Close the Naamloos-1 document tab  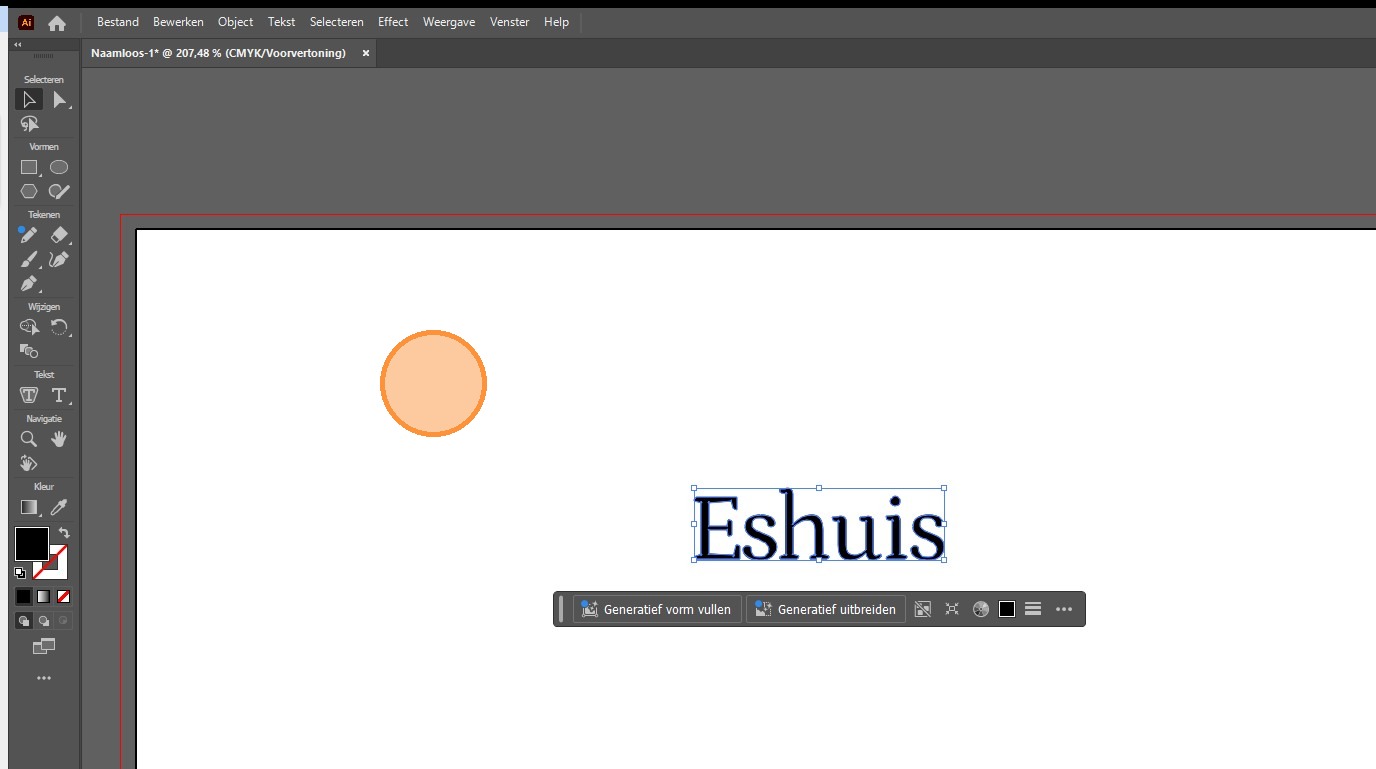coord(366,53)
